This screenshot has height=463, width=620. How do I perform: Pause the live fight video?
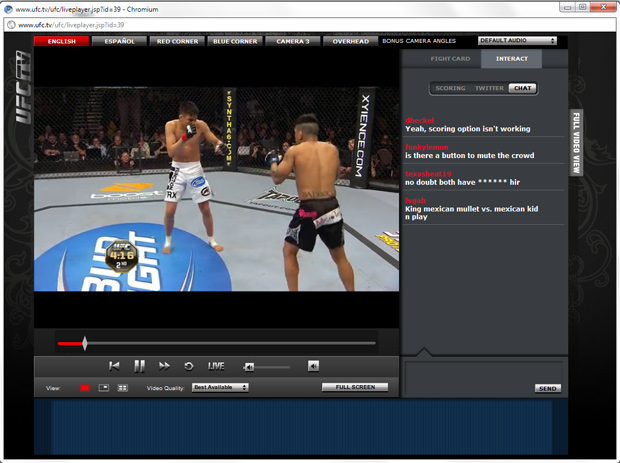139,366
